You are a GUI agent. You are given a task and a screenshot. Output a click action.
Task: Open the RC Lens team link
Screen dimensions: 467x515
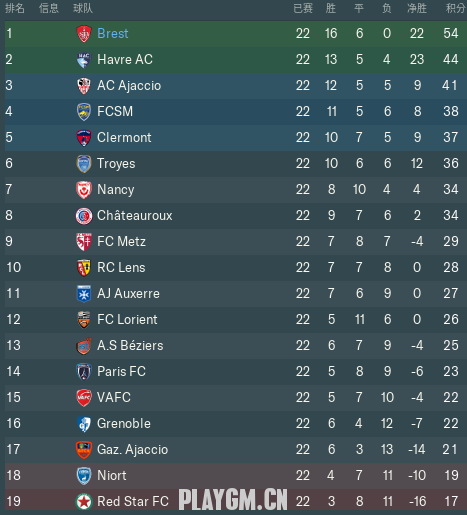pyautogui.click(x=121, y=267)
